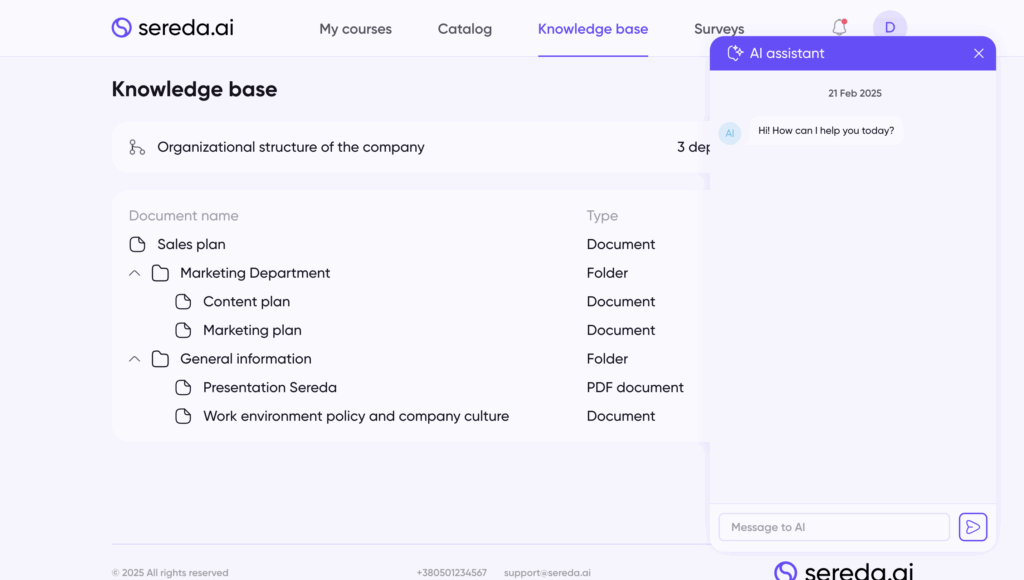Click the sereda.ai logo in header
This screenshot has height=580, width=1024.
[x=172, y=28]
